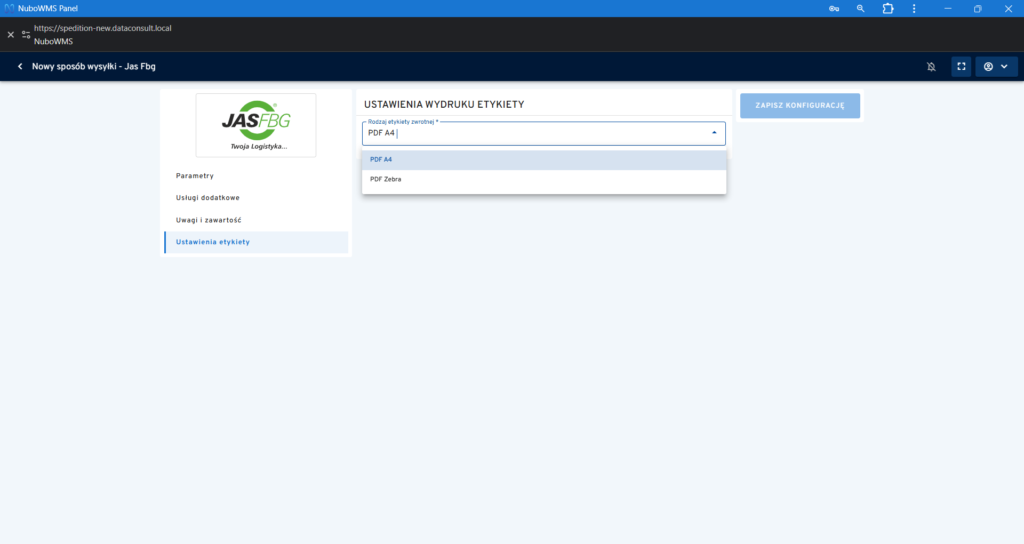
Task: Click the JAS FBG logo image
Action: [256, 125]
